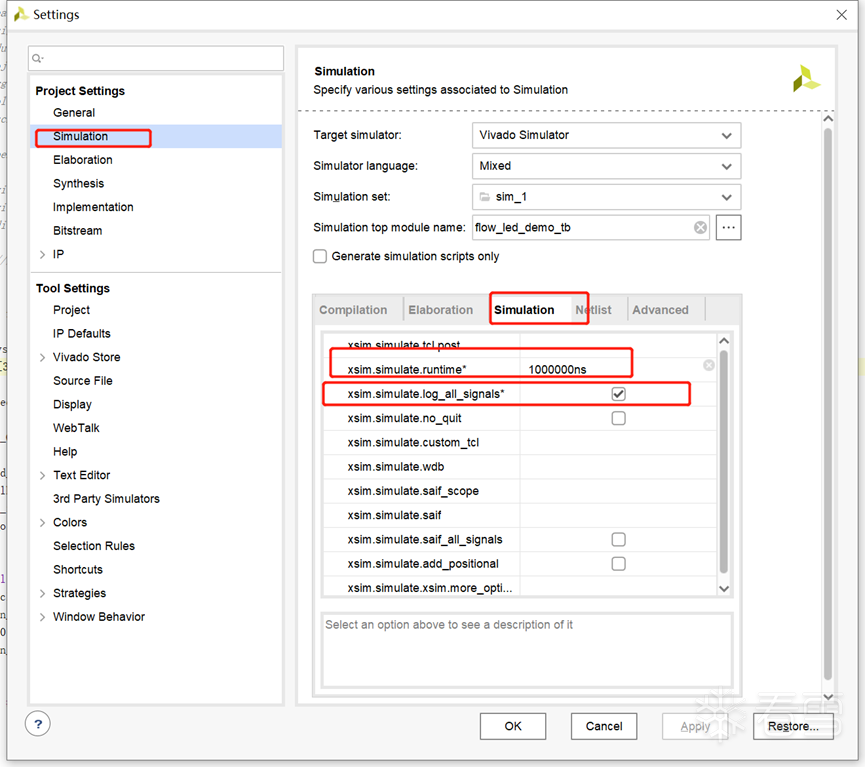Click the OK button

(513, 726)
